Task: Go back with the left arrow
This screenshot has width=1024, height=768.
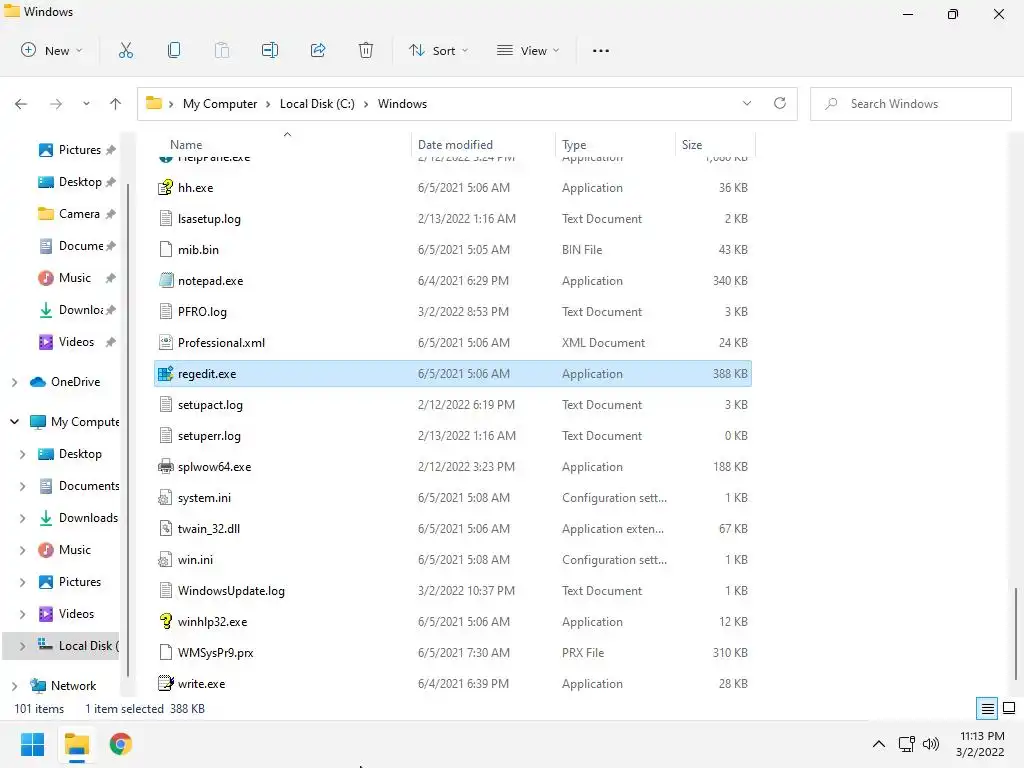Action: [x=21, y=104]
